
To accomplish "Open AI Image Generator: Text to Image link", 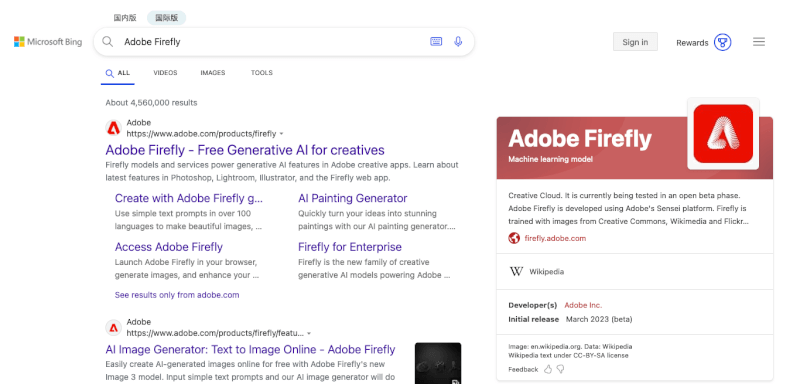I will (x=251, y=349).
